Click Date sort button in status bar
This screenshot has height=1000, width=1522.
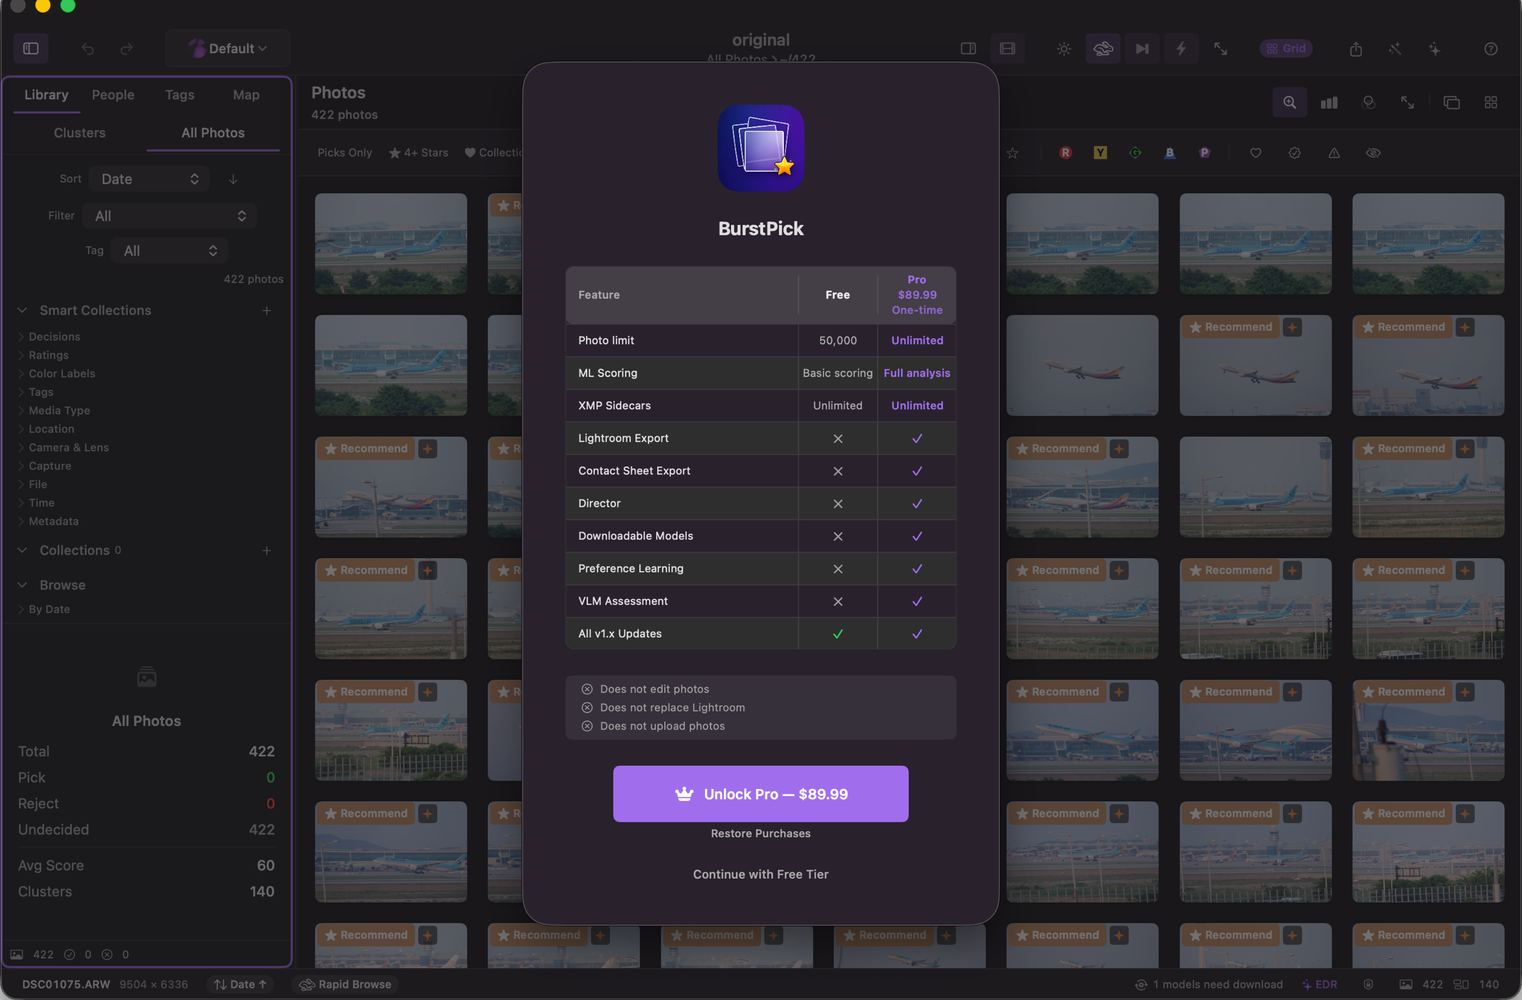[240, 985]
